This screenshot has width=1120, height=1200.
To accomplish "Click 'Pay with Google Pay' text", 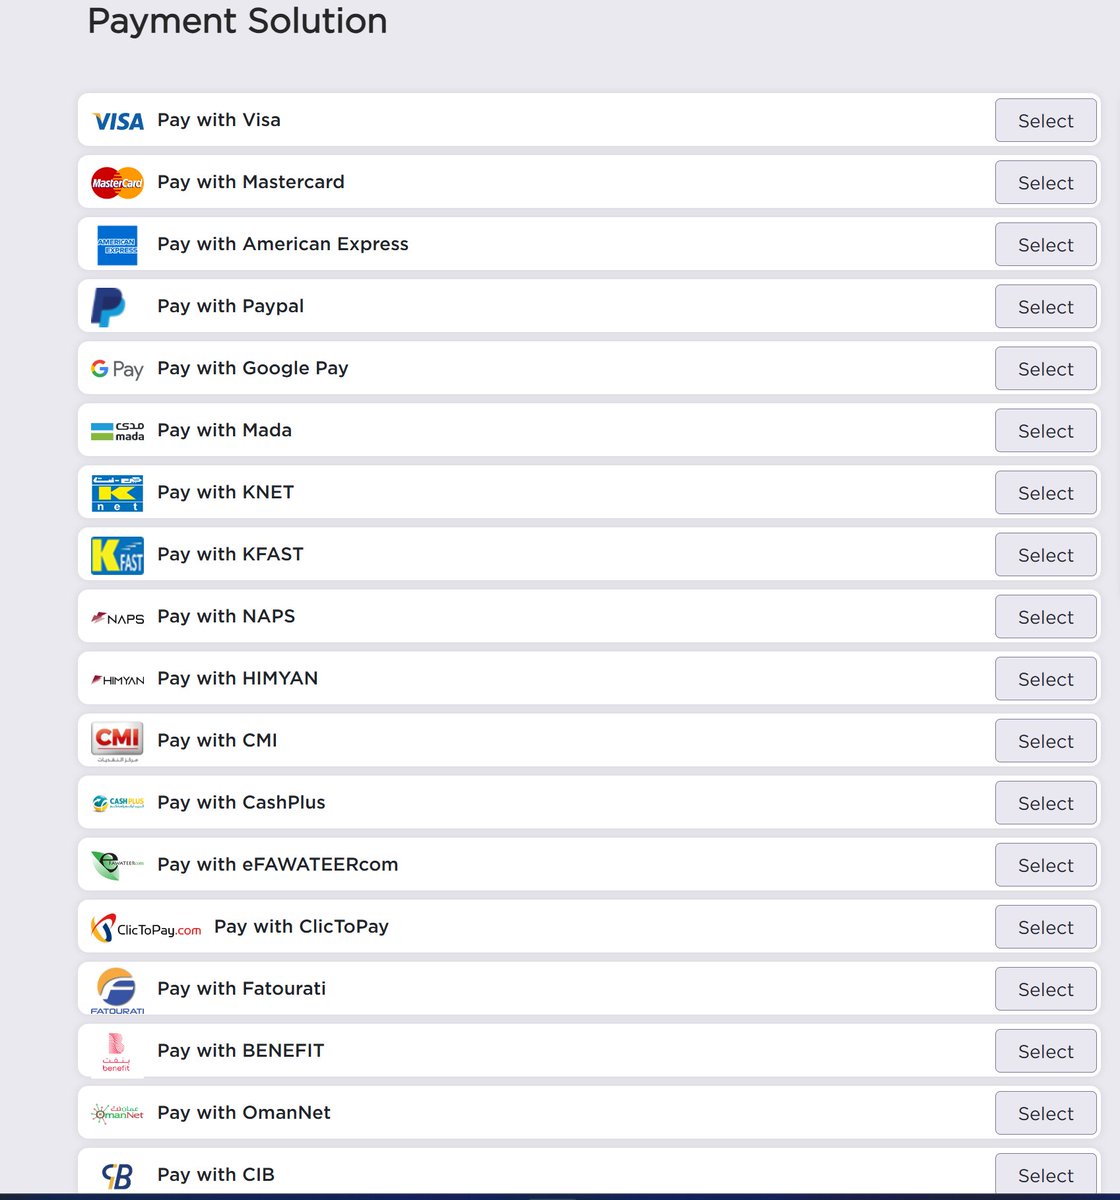I will 253,368.
